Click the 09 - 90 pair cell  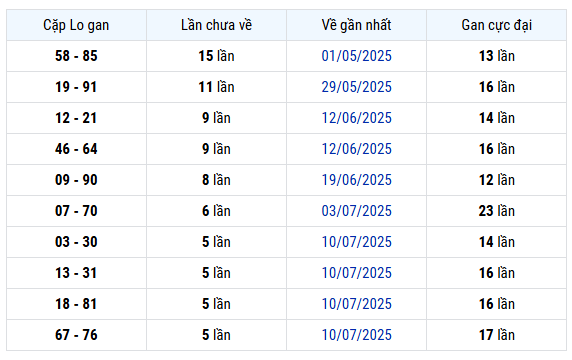pos(76,180)
